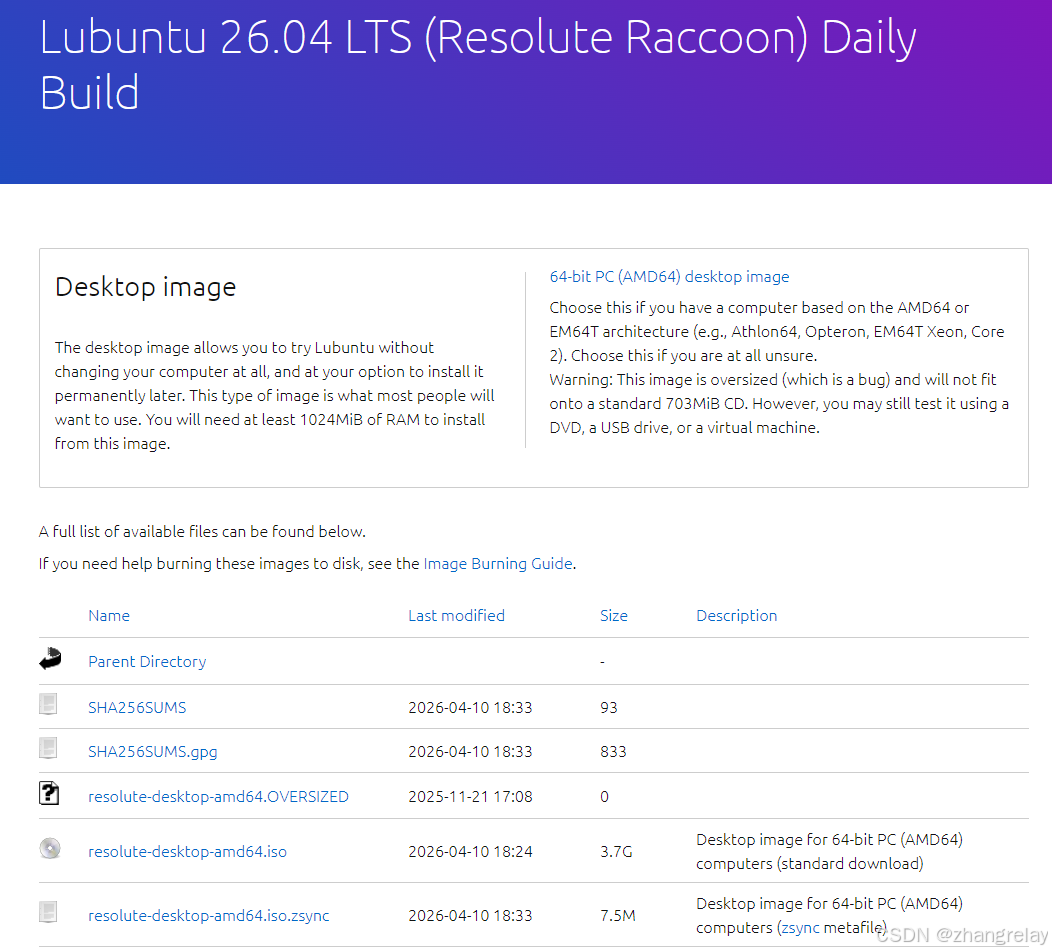Click the 7.5M size value
Viewport: 1052px width, 952px height.
pos(617,916)
